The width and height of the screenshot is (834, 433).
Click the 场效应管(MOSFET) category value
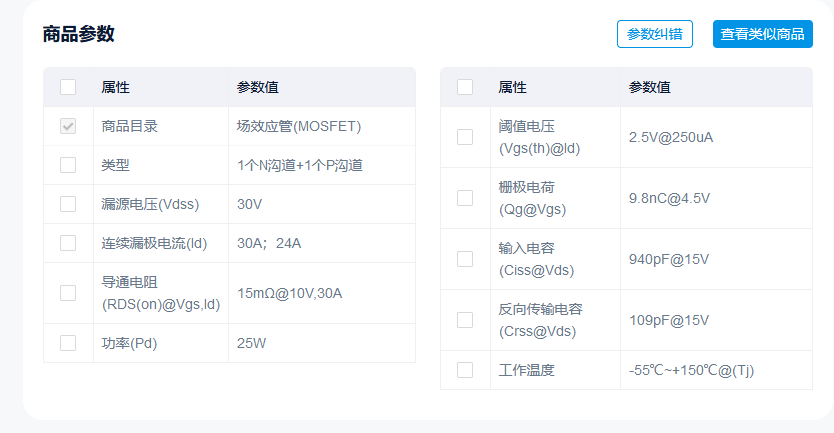298,126
